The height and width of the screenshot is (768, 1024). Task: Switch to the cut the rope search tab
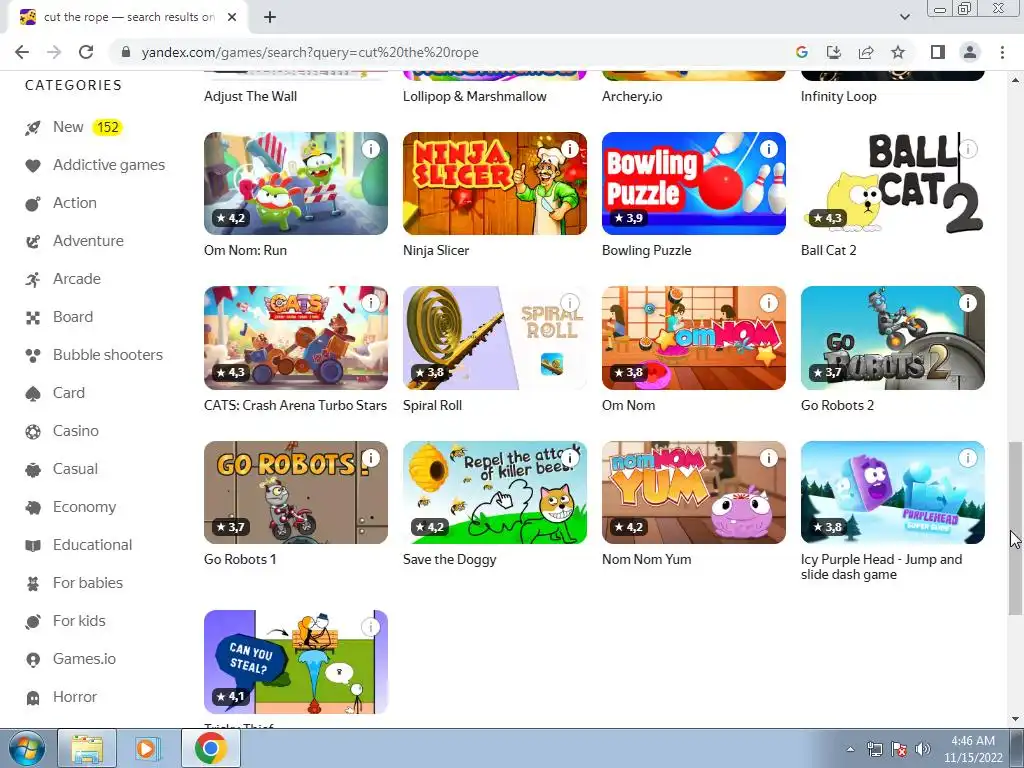pyautogui.click(x=128, y=17)
